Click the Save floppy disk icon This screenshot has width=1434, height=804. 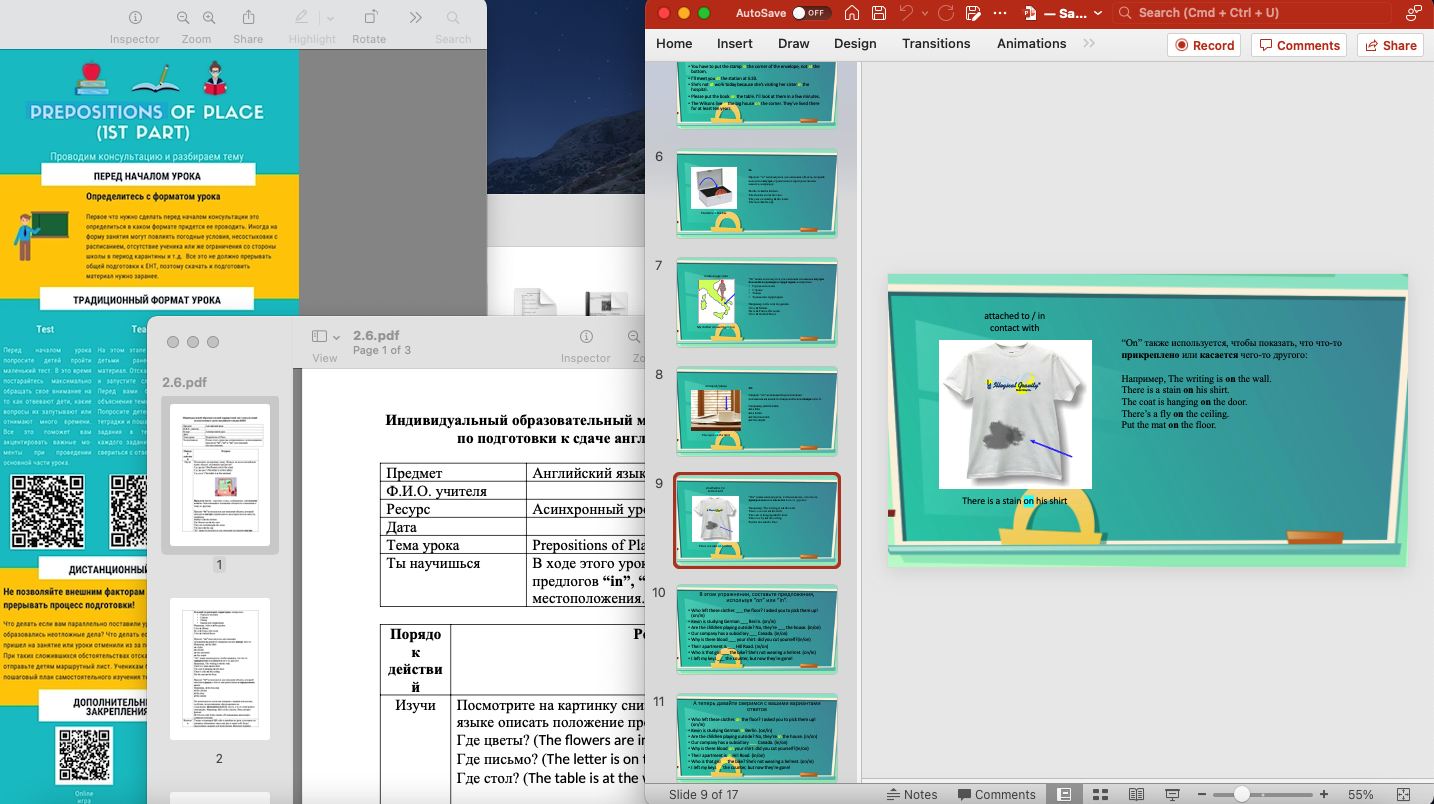pos(878,13)
